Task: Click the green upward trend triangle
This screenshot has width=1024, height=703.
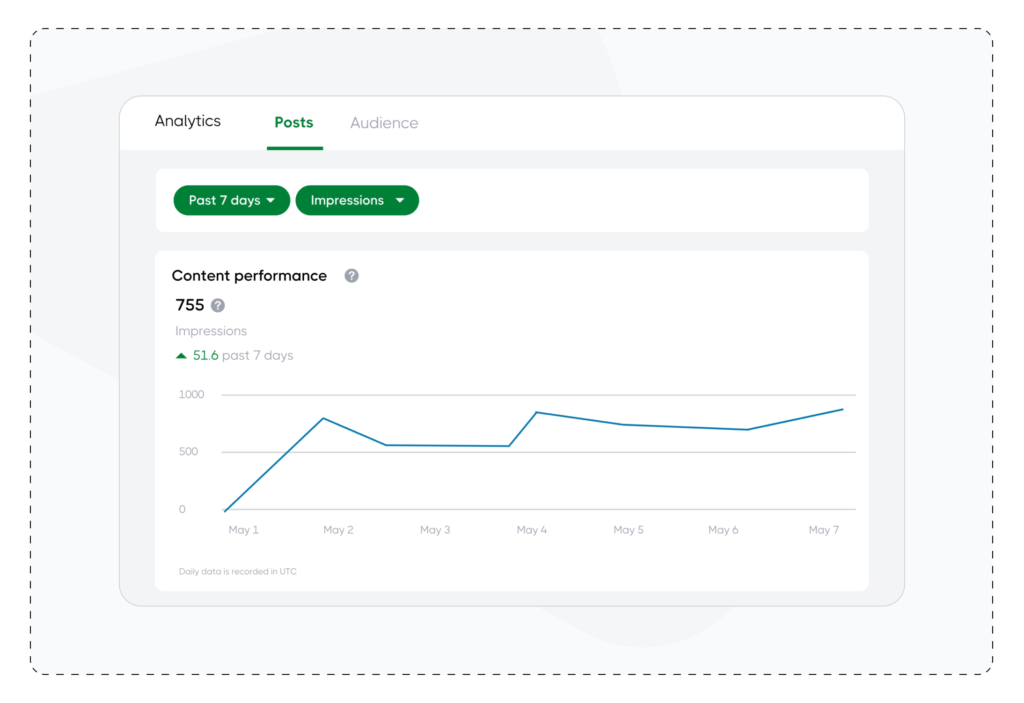Action: [182, 355]
